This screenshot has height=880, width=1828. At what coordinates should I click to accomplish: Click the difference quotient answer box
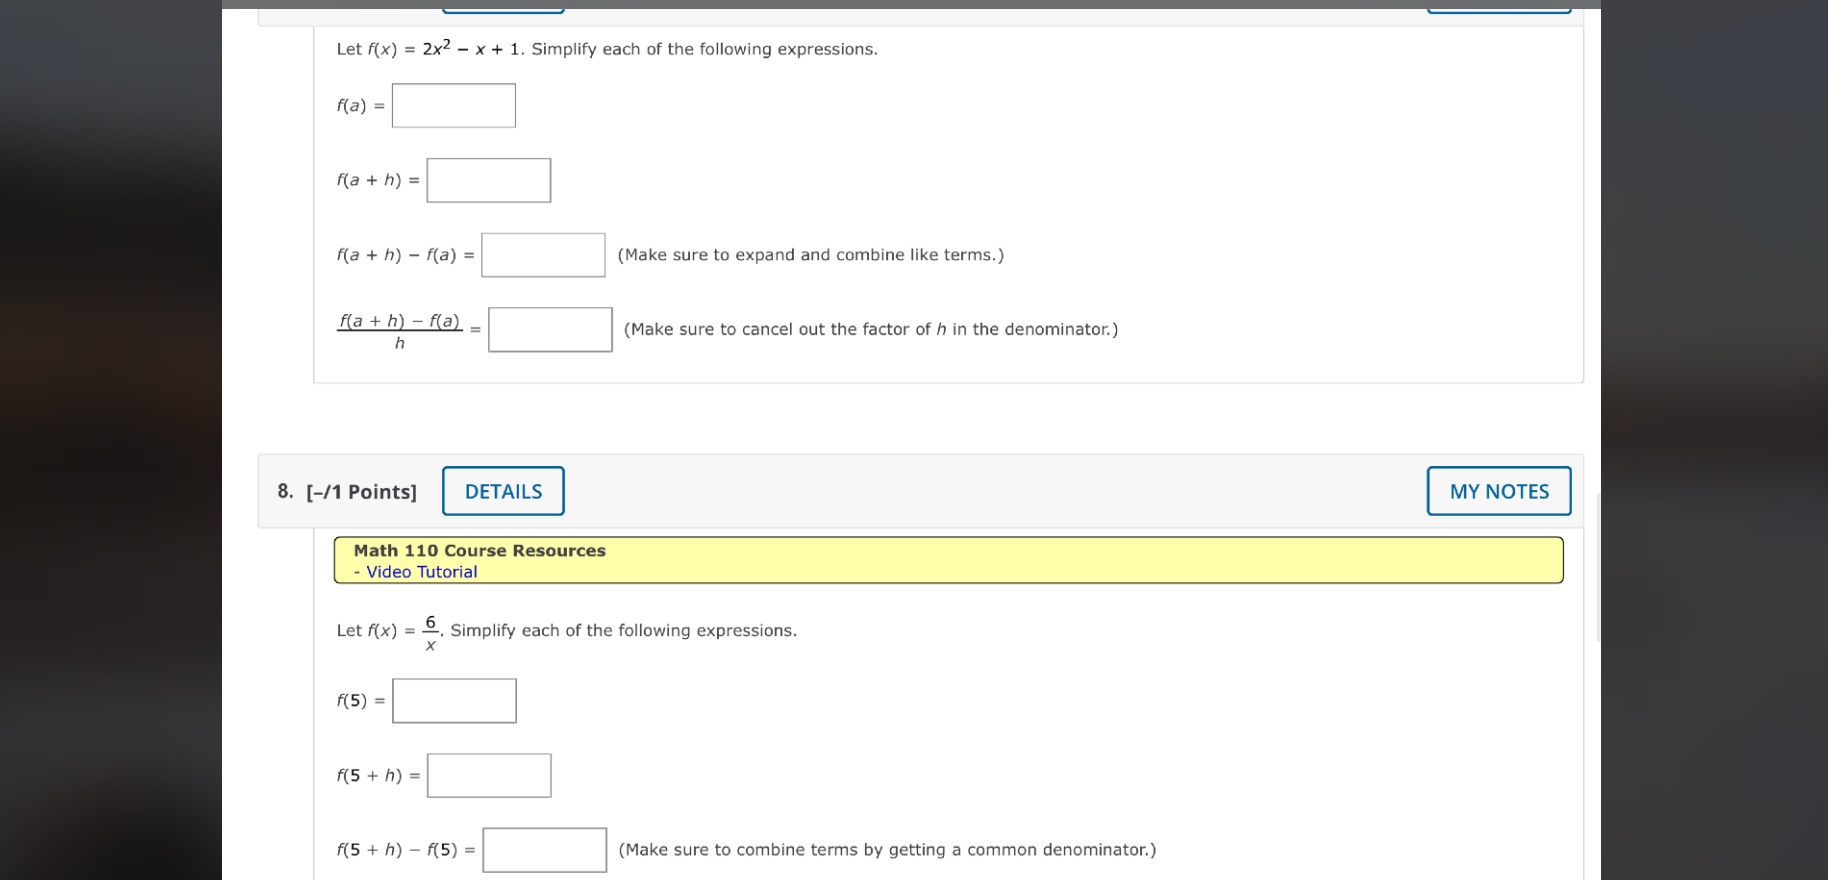coord(549,329)
